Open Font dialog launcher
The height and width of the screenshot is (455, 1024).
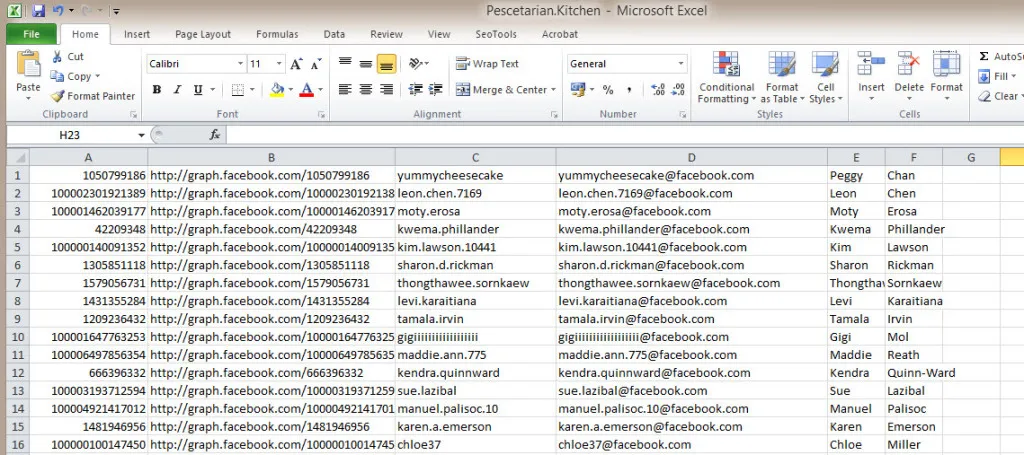pyautogui.click(x=321, y=114)
